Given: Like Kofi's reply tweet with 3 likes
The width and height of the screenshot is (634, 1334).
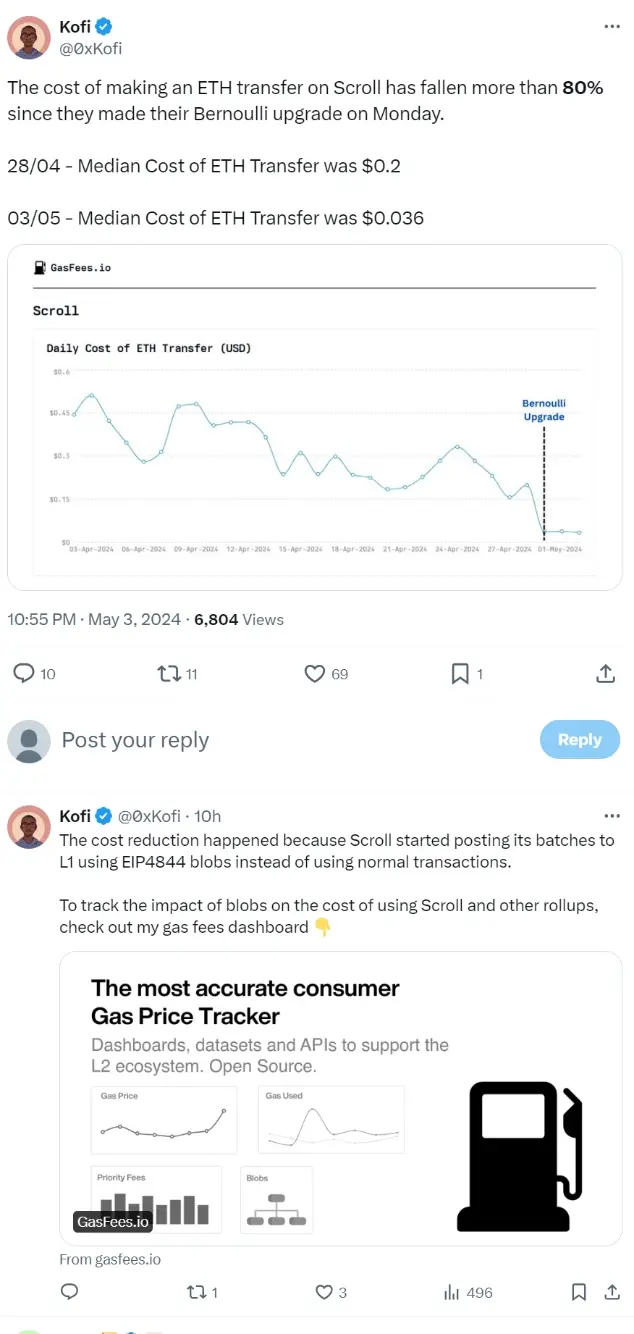Looking at the screenshot, I should click(324, 1292).
